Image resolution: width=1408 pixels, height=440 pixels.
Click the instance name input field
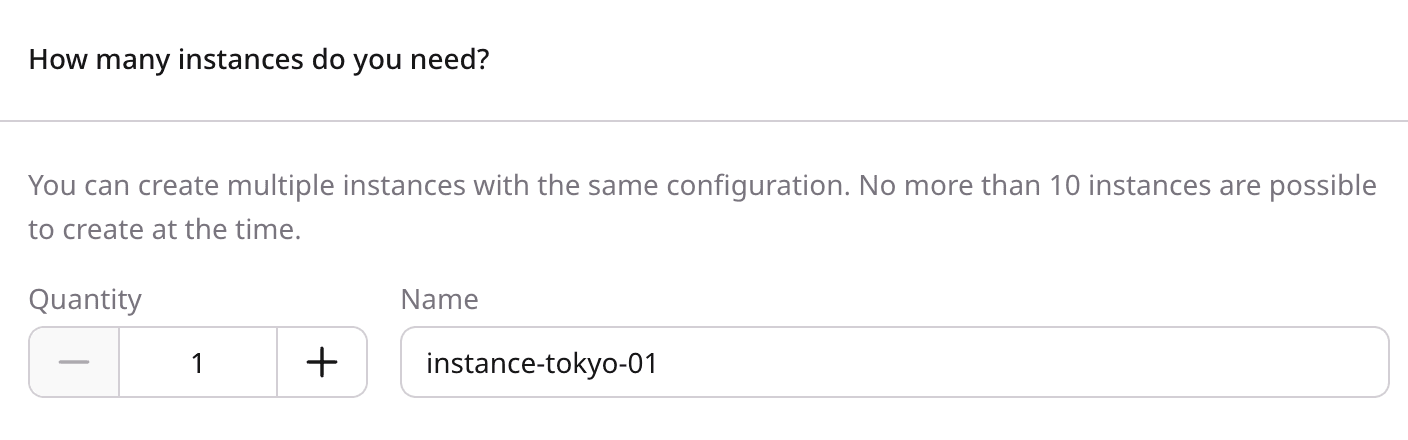[x=894, y=362]
